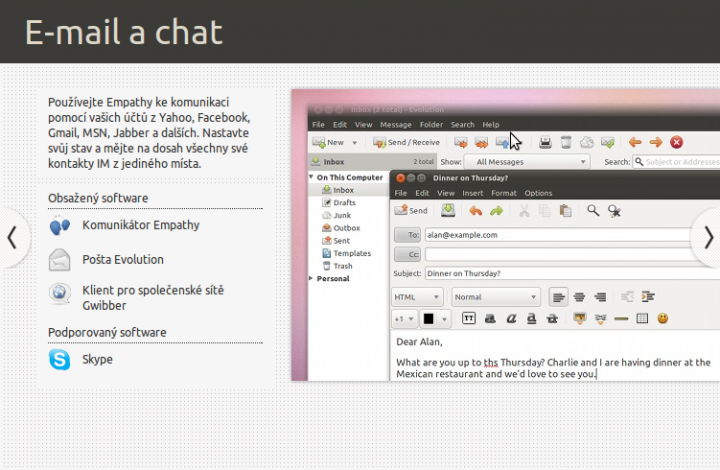
Task: Click the Paste clipboard icon in compose toolbar
Action: click(565, 211)
